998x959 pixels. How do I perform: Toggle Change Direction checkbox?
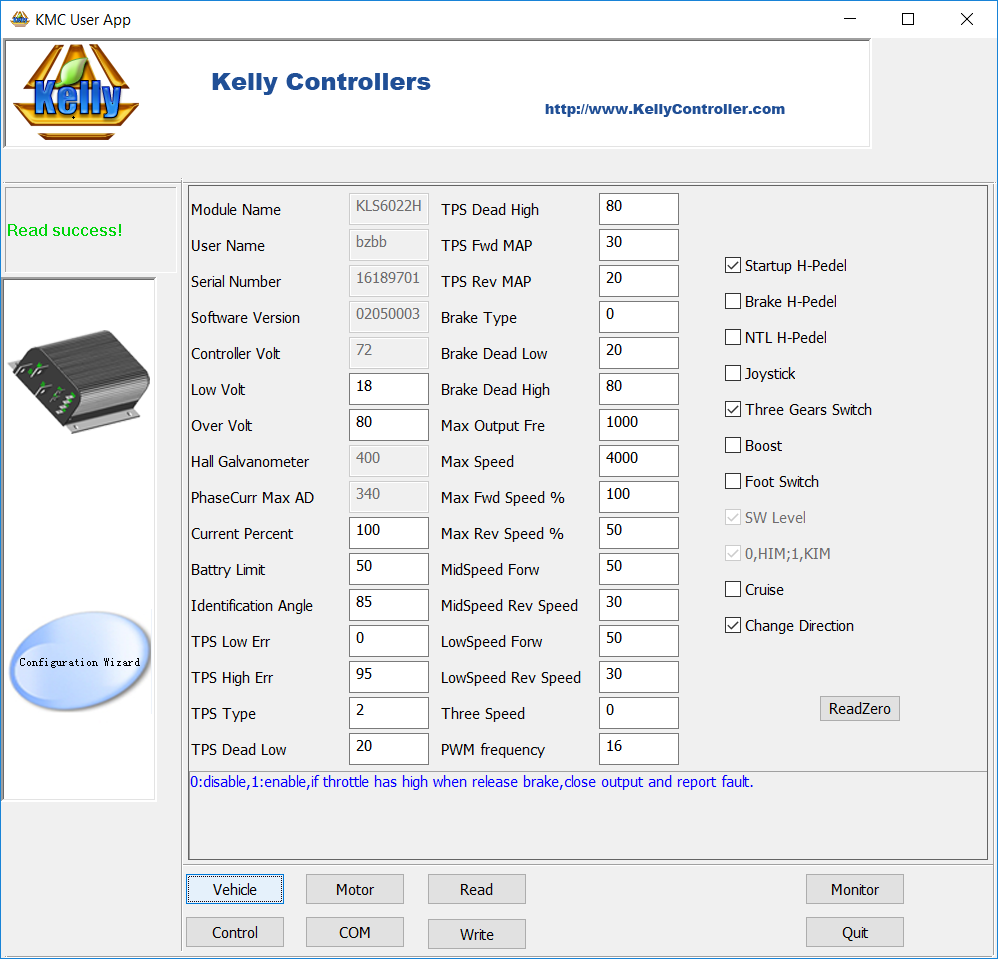733,626
